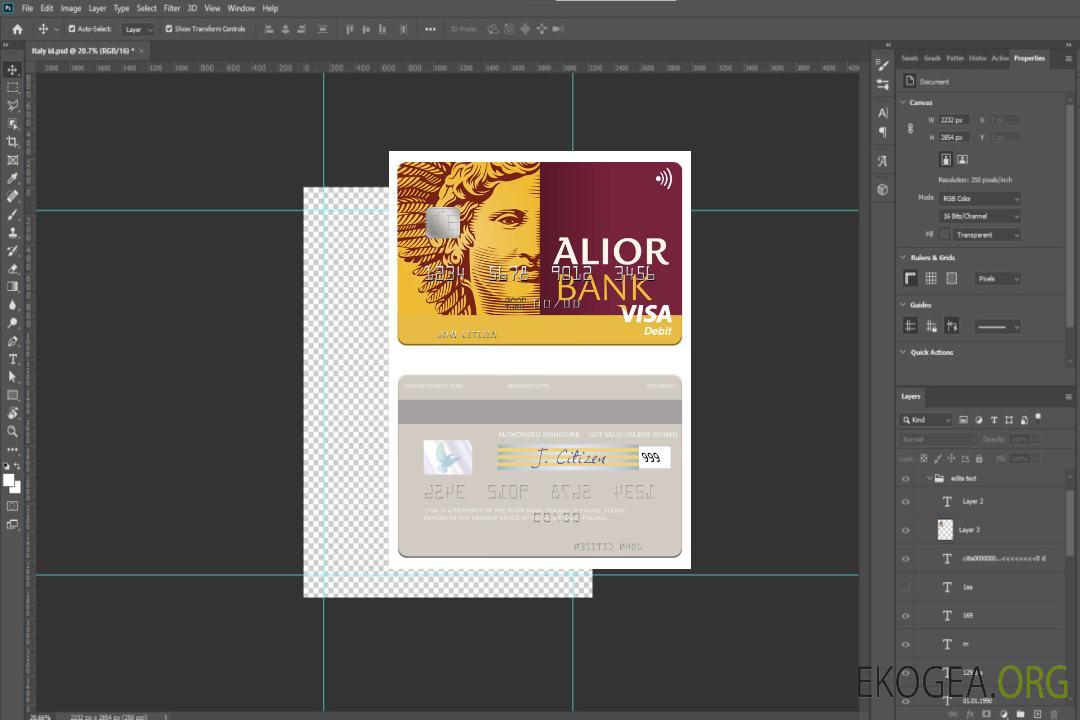Toggle Show Transform Controls checkbox
The width and height of the screenshot is (1080, 720).
(169, 29)
